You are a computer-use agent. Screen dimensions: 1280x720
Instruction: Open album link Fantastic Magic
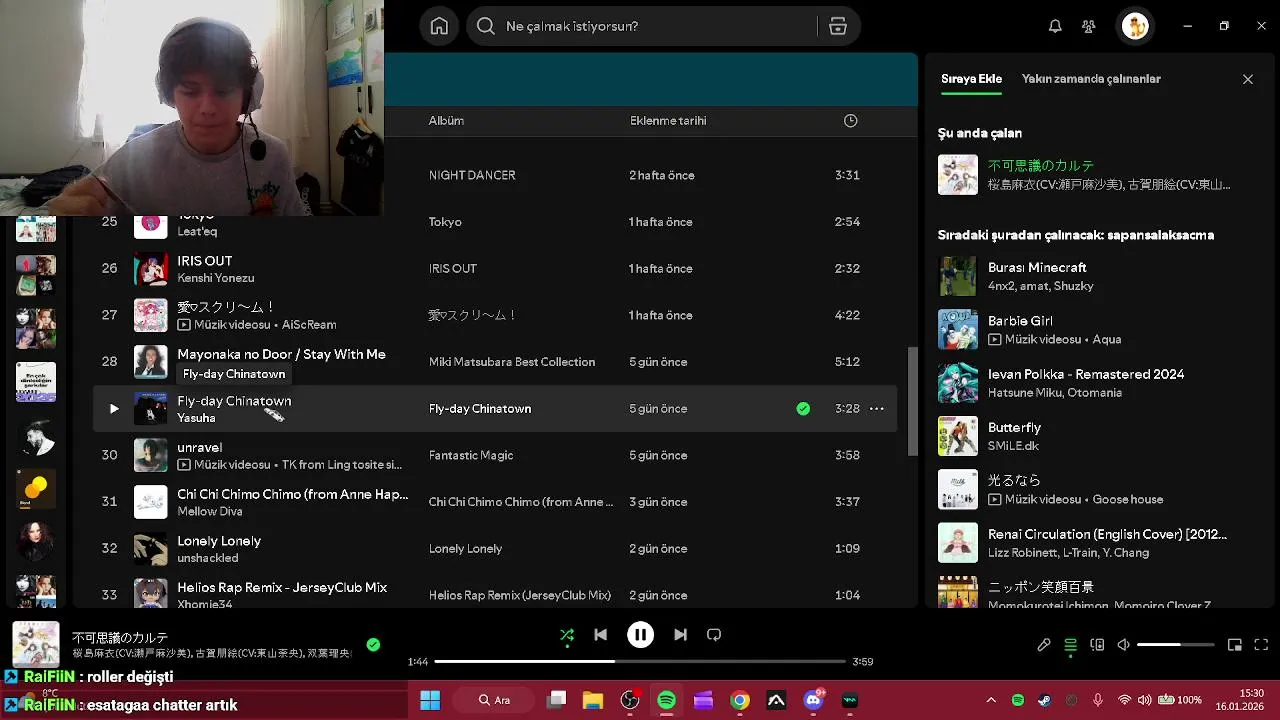coord(471,455)
